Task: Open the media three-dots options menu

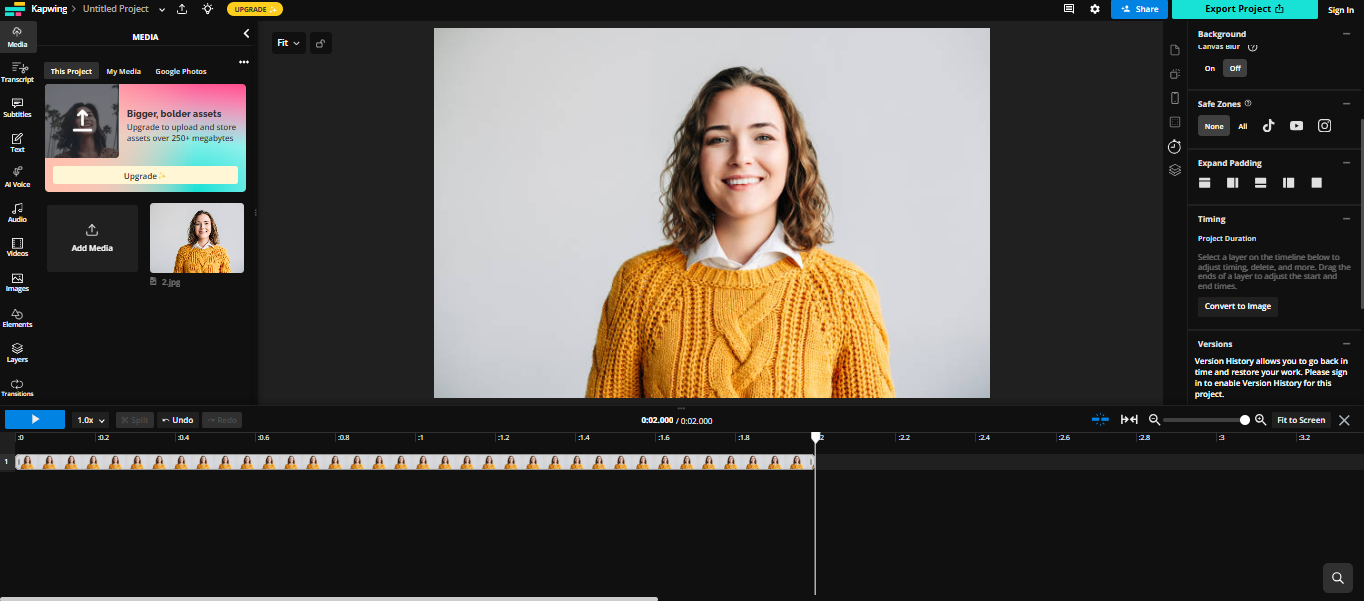Action: pos(244,62)
